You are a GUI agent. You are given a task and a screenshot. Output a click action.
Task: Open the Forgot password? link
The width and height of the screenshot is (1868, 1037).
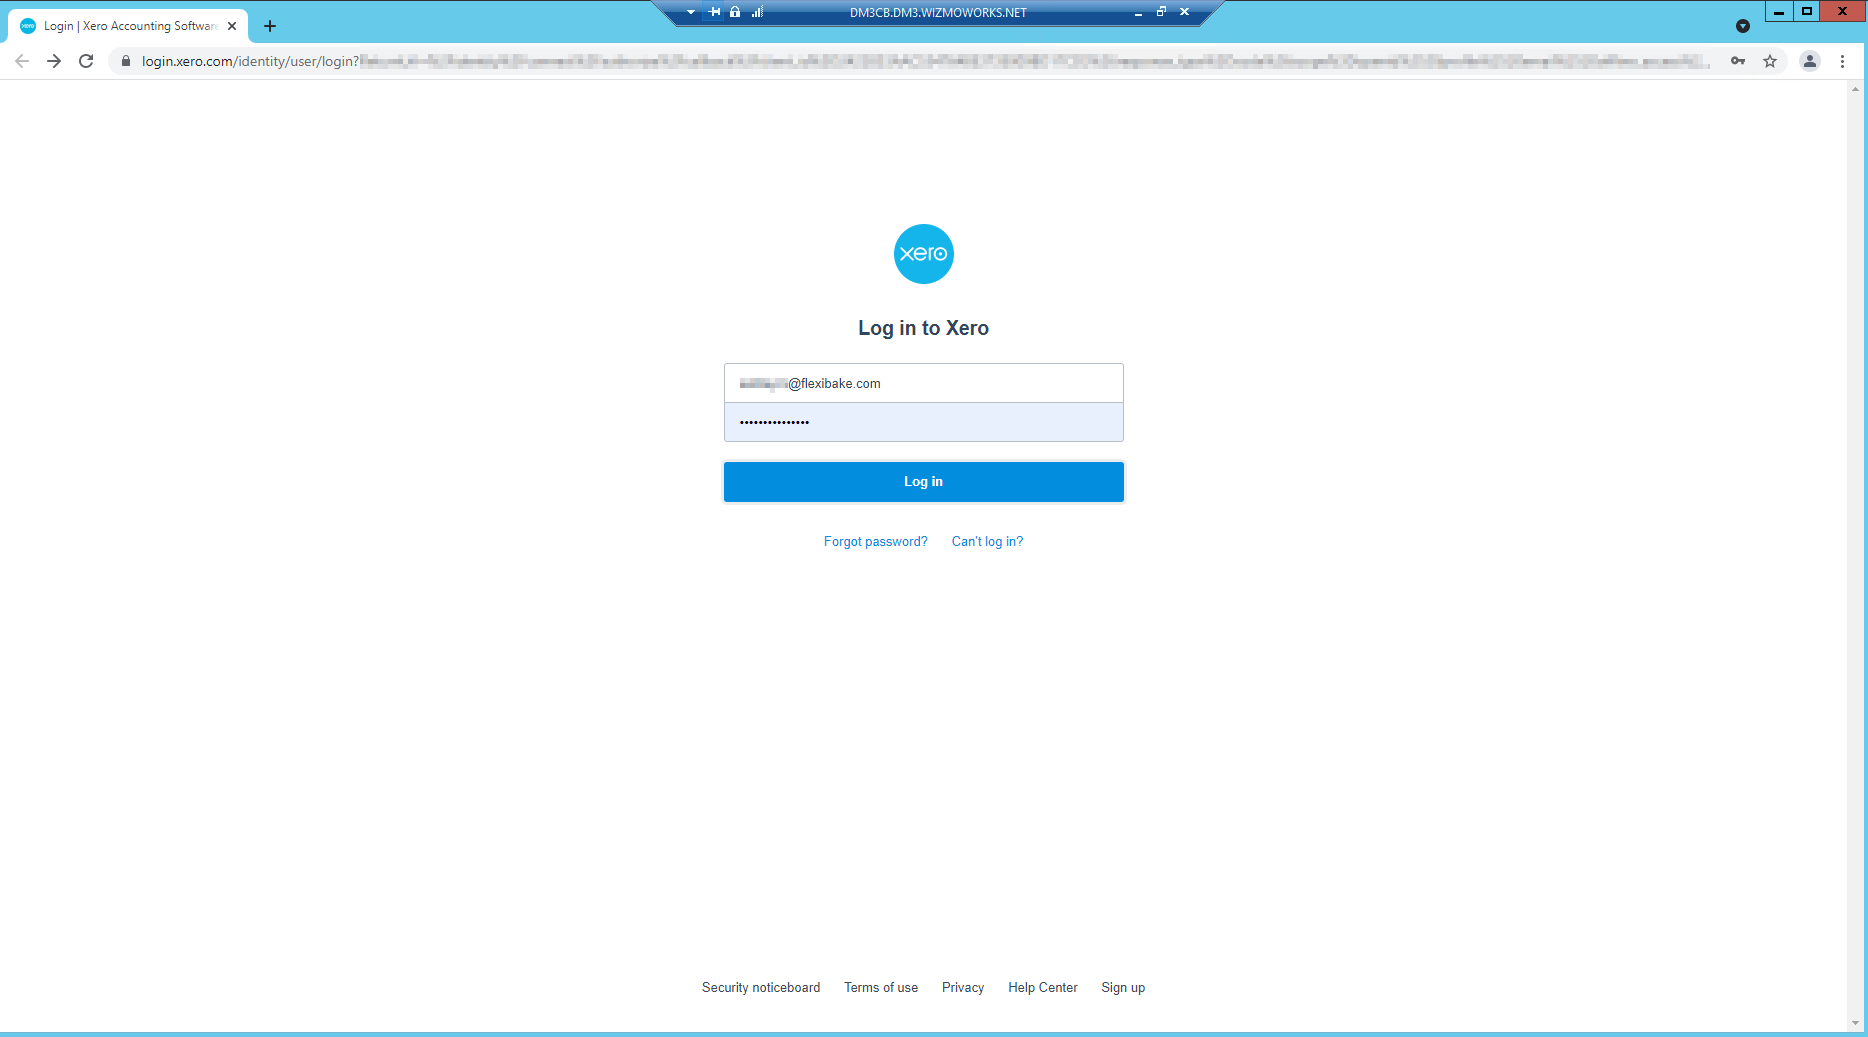pos(875,541)
